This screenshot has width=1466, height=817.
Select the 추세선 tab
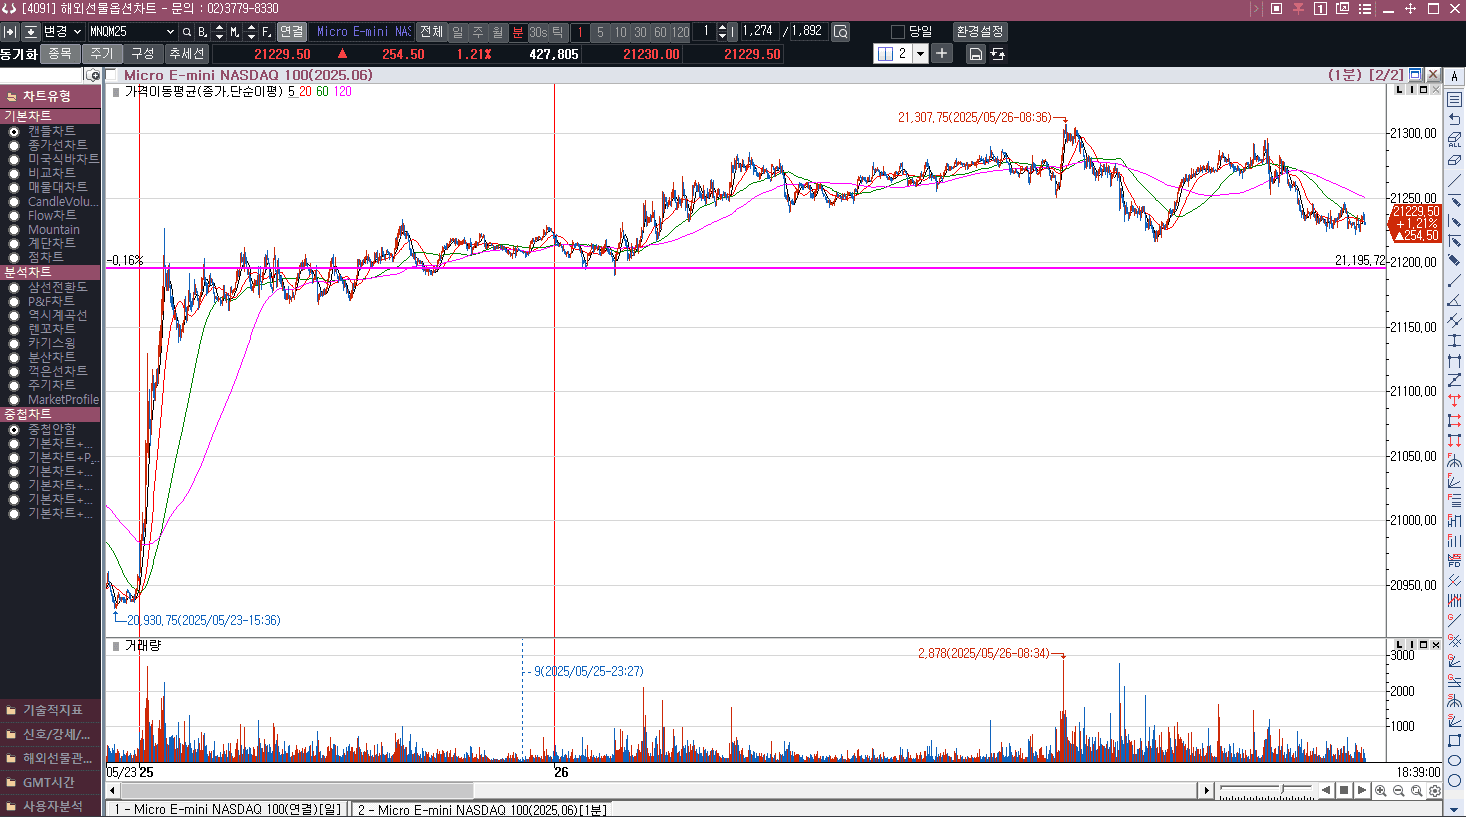tap(186, 54)
